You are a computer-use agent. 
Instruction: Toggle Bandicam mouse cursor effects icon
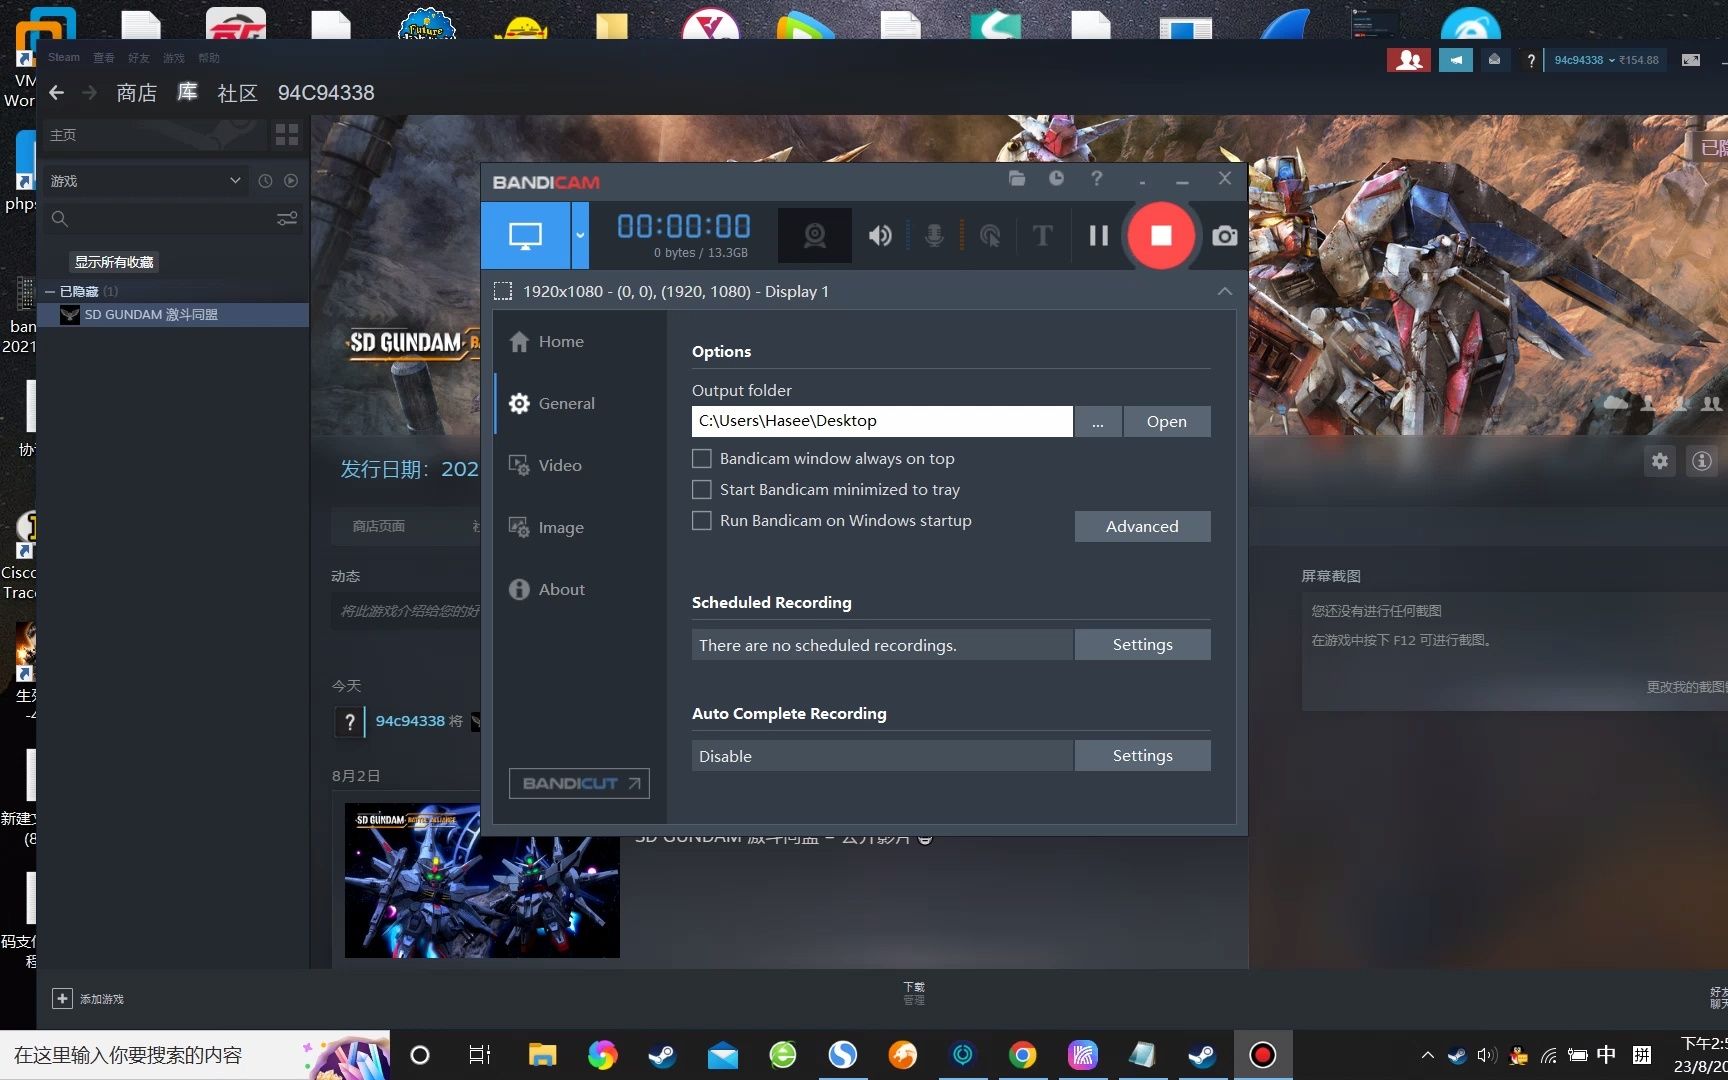[x=990, y=236]
